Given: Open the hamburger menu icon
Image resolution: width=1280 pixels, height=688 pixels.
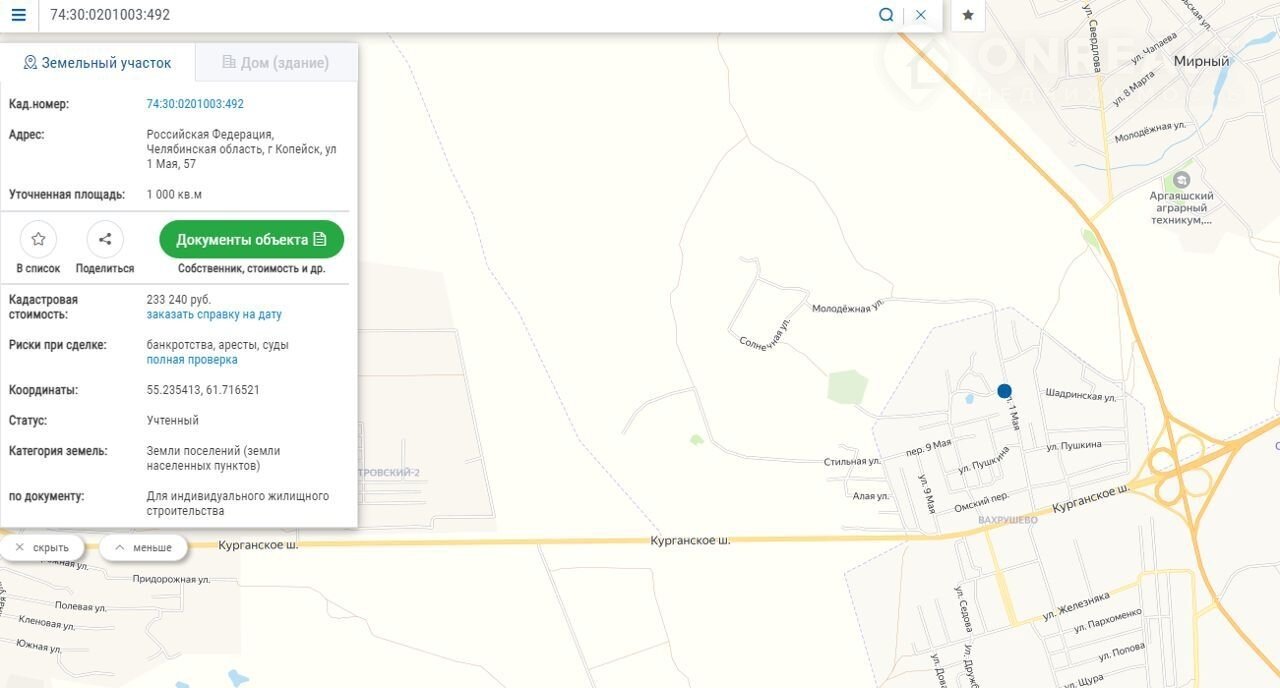Looking at the screenshot, I should pos(18,15).
